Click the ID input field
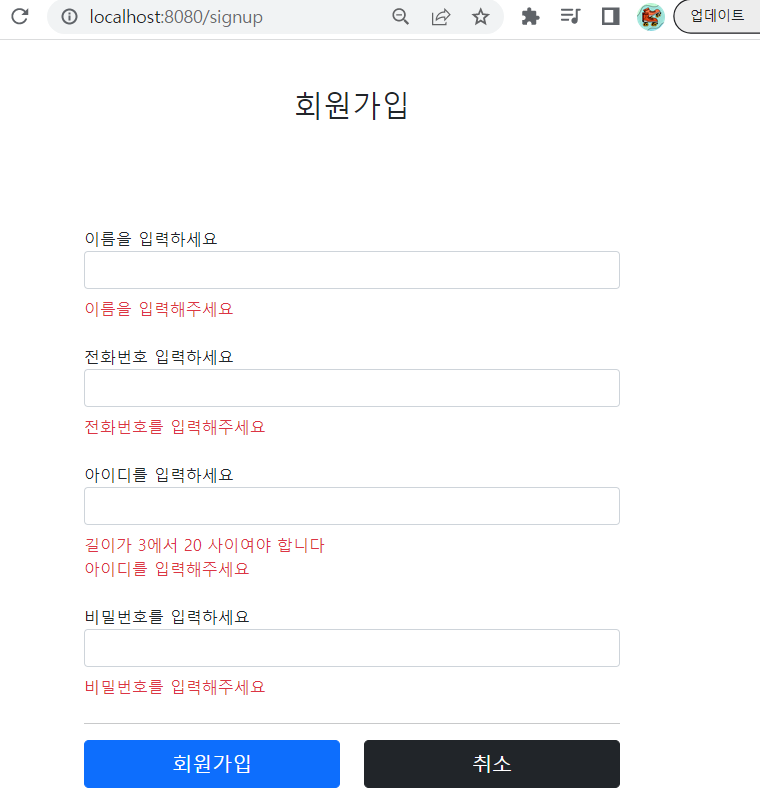760x803 pixels. coord(352,506)
